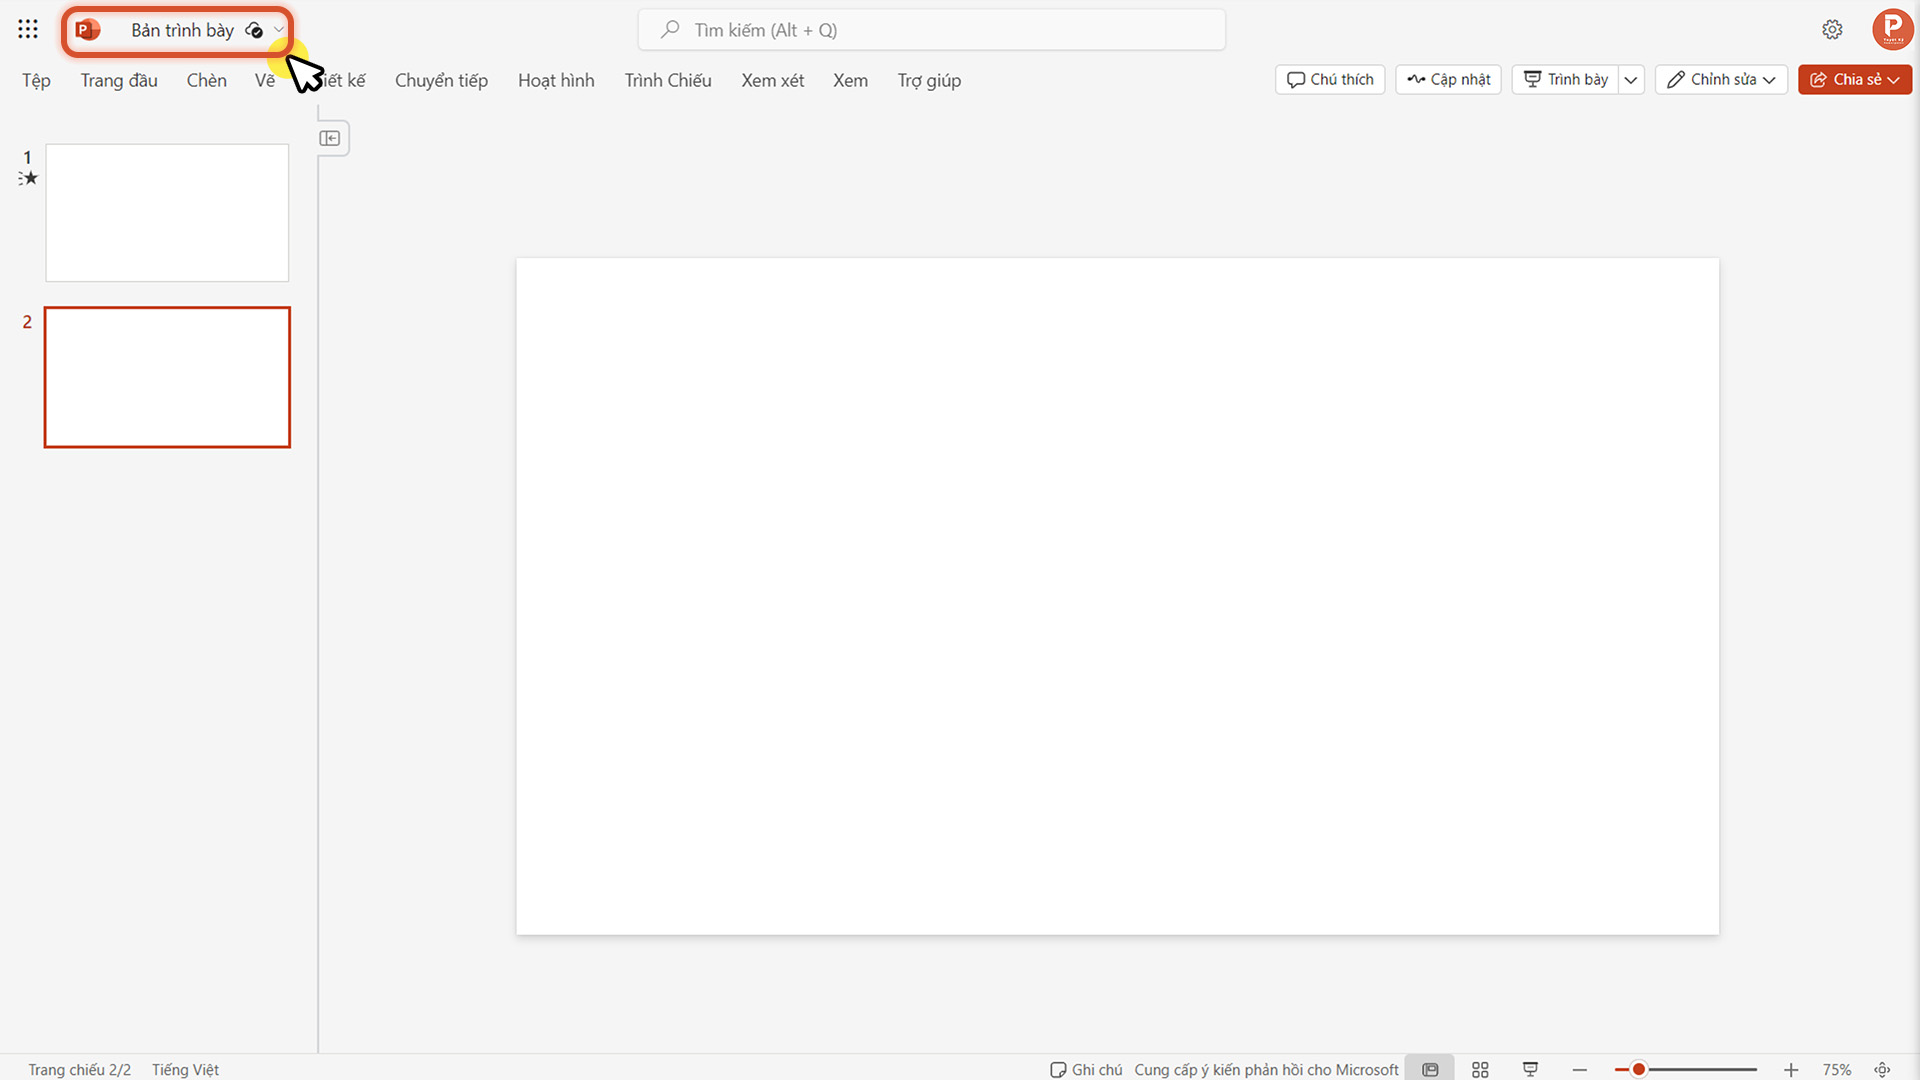1920x1080 pixels.
Task: Select the normal view icon in status bar
Action: coord(1429,1068)
